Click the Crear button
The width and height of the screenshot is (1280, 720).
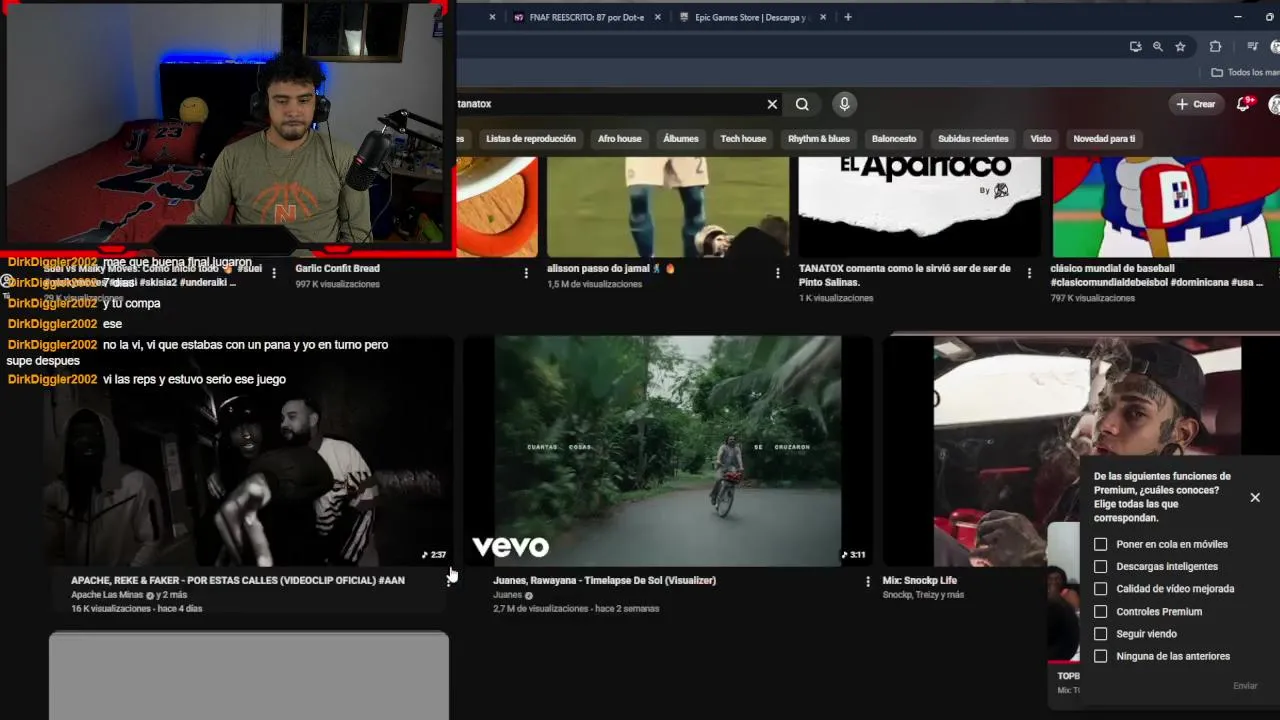1196,104
